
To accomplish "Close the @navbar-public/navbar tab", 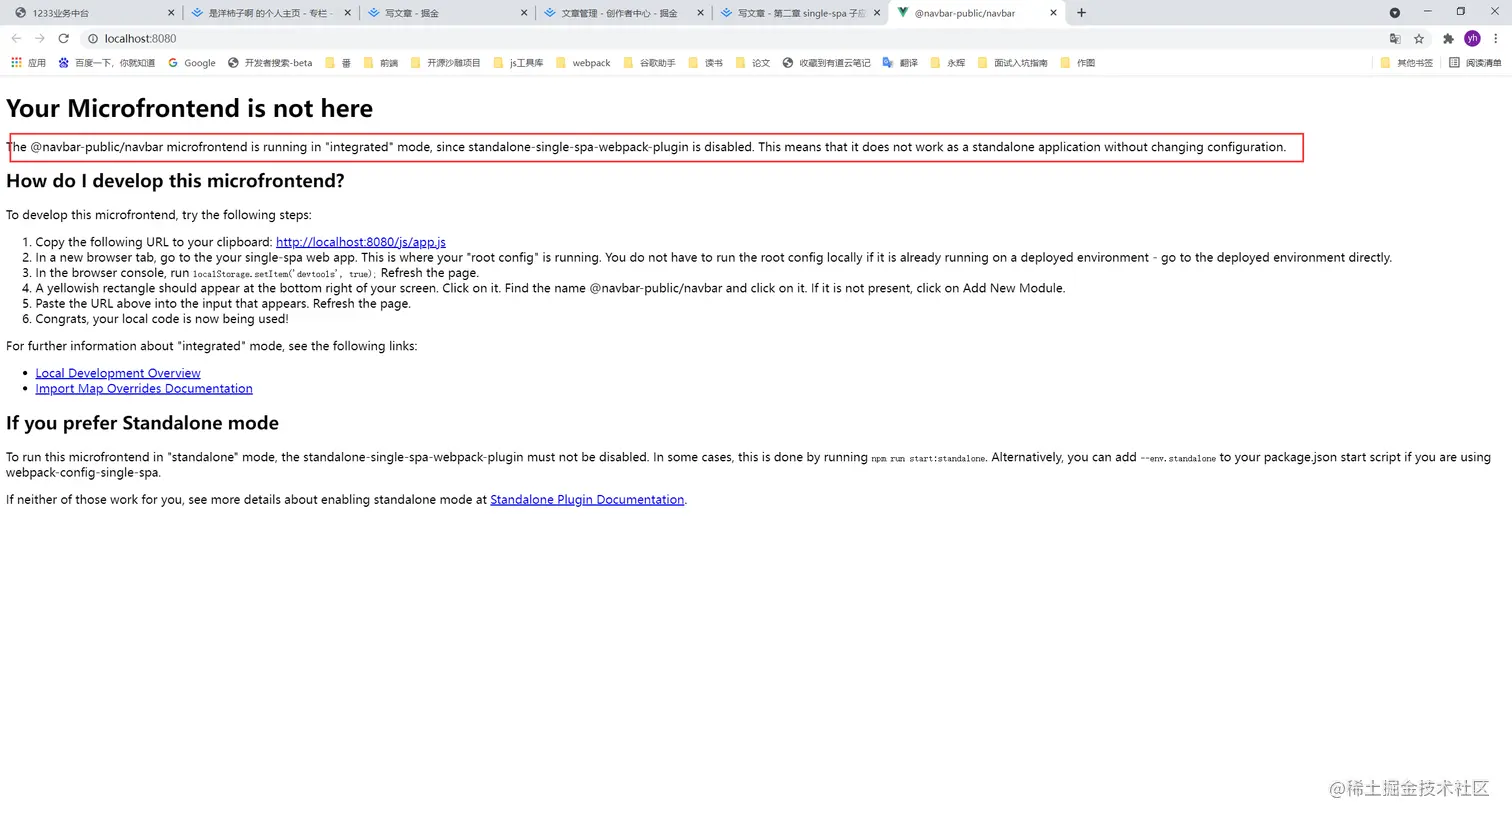I will (x=1053, y=13).
